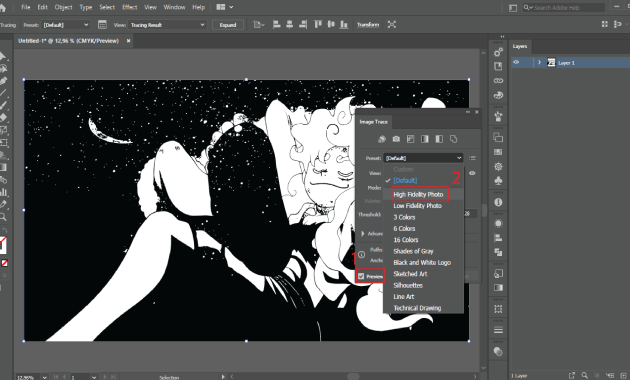The width and height of the screenshot is (630, 380).
Task: Select the Grayscale preset icon in Image Trace
Action: click(425, 139)
